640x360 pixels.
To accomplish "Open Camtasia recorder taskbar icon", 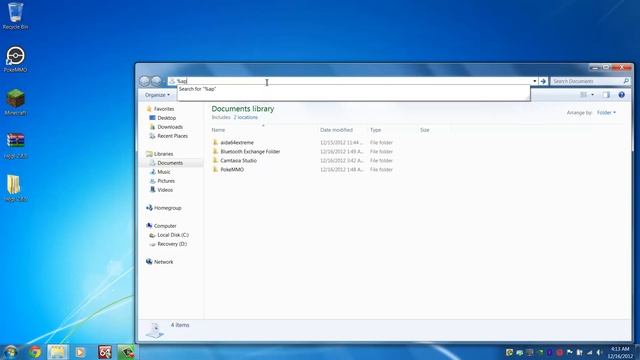I will tap(127, 352).
